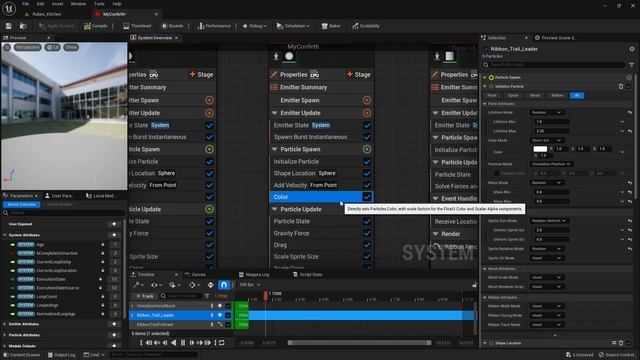Screen dimensions: 640x360
Task: Open timeline wrench actions dropdown
Action: pyautogui.click(x=139, y=284)
